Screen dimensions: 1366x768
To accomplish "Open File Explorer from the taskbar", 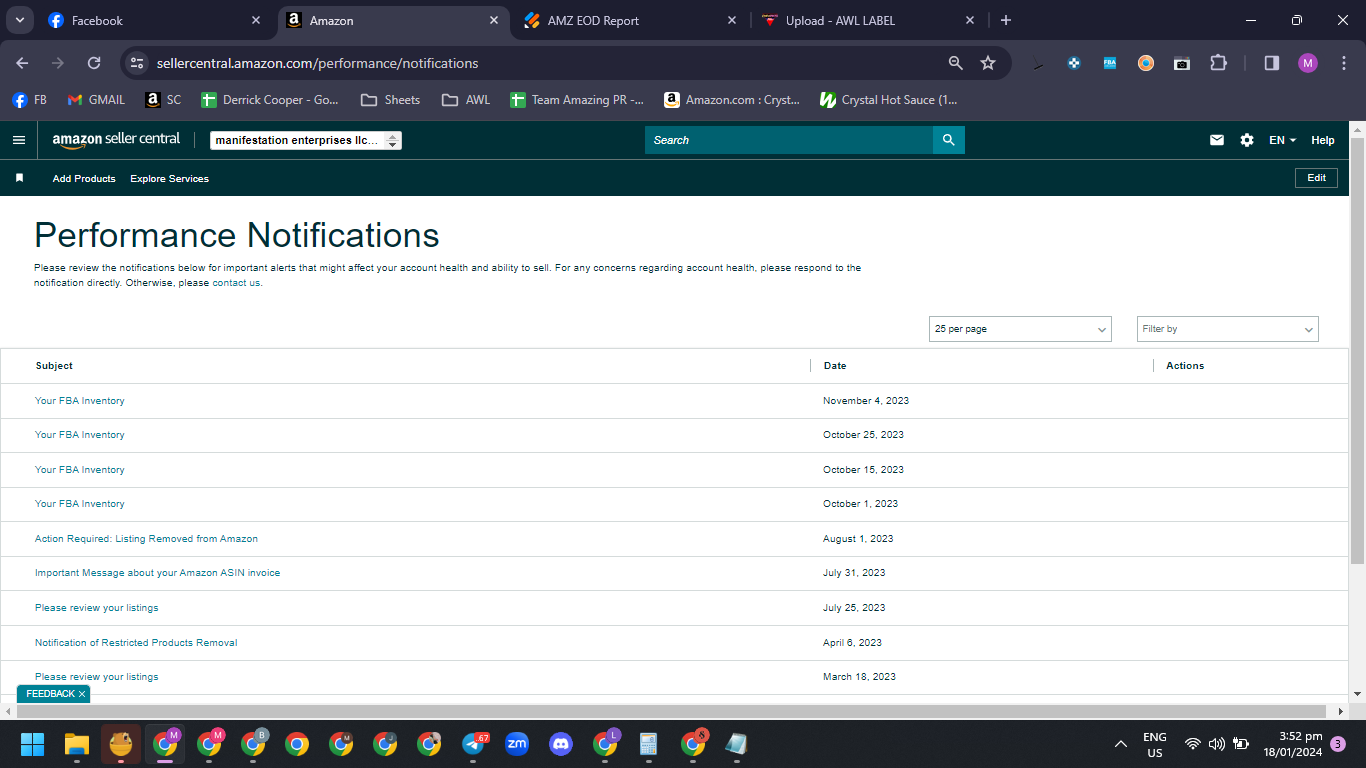I will [x=77, y=744].
